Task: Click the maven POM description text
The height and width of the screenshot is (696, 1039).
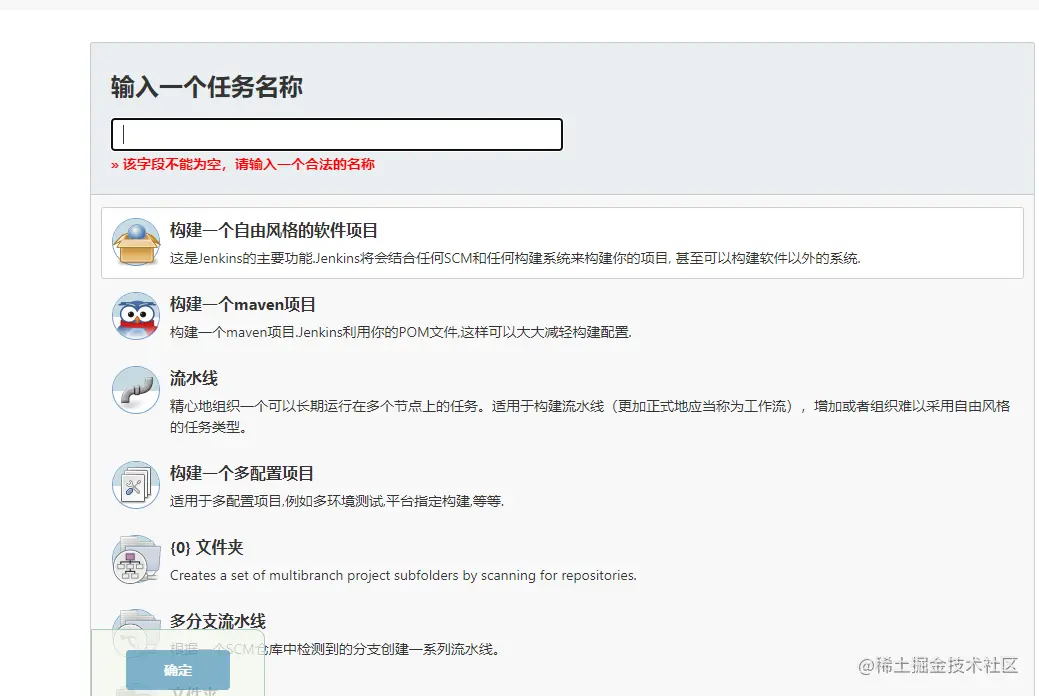Action: [x=401, y=332]
